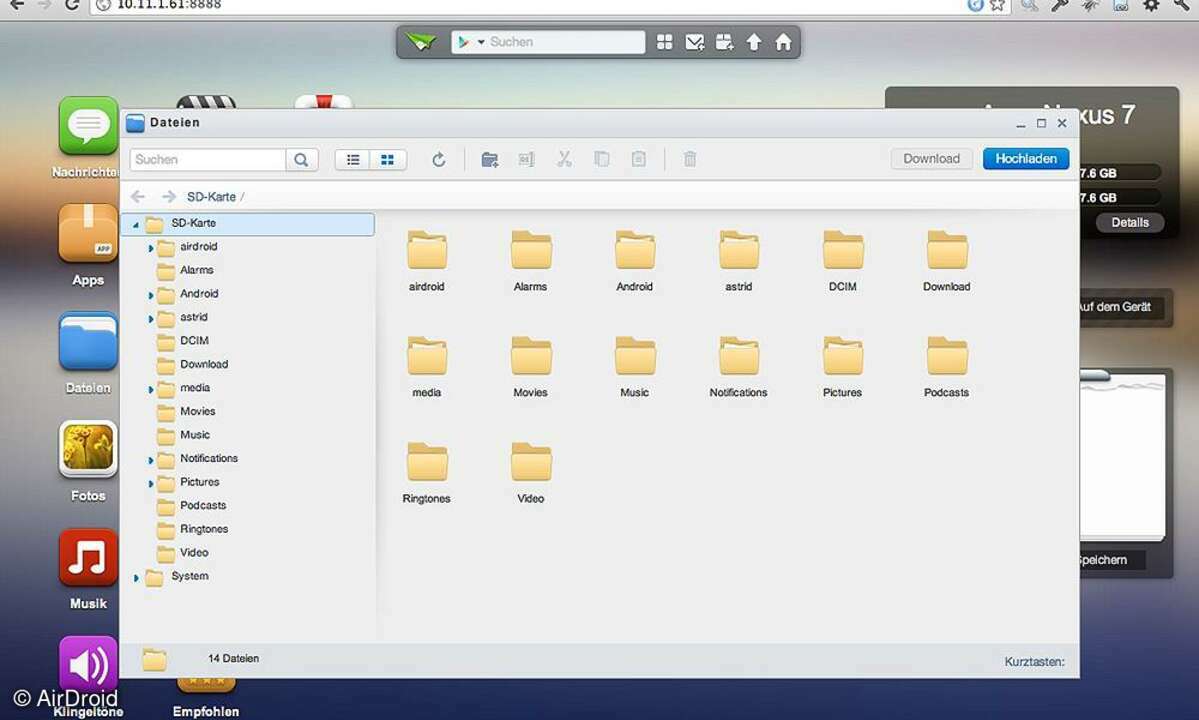This screenshot has height=720, width=1199.
Task: Open the new message icon in the top bar
Action: 694,42
